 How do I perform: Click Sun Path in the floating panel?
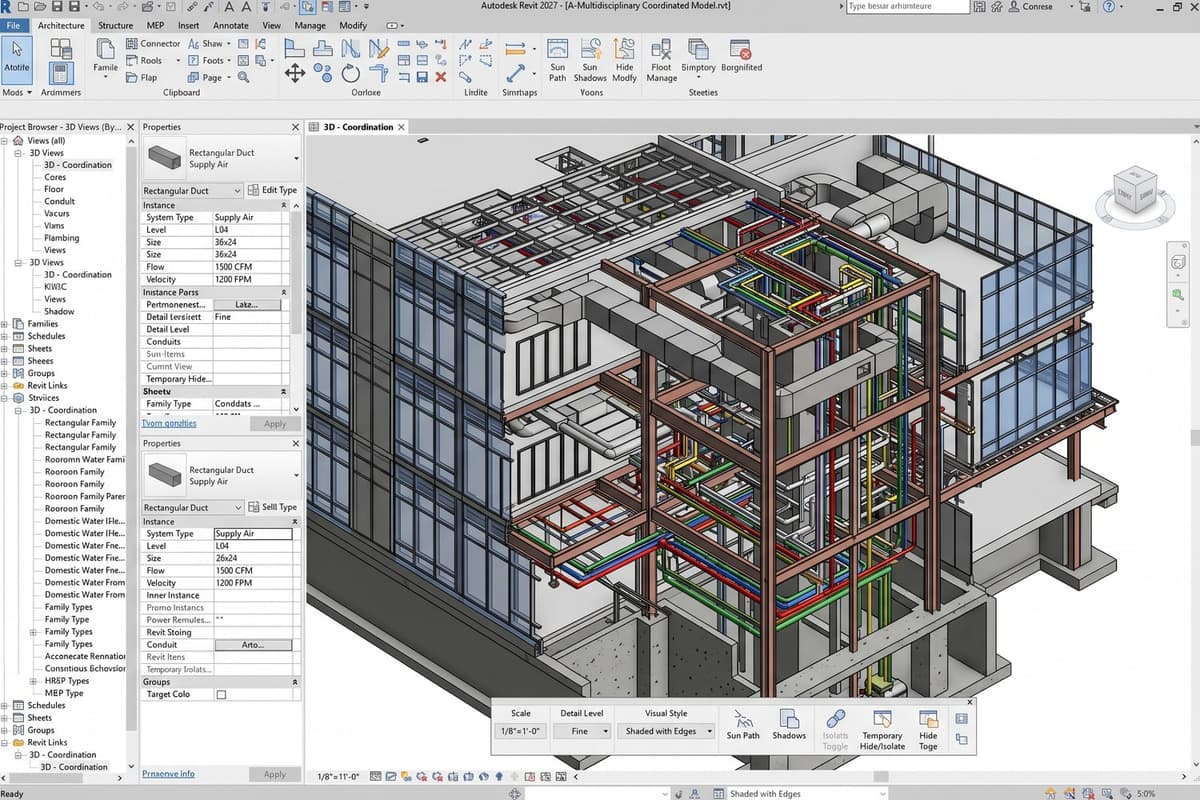(x=743, y=724)
